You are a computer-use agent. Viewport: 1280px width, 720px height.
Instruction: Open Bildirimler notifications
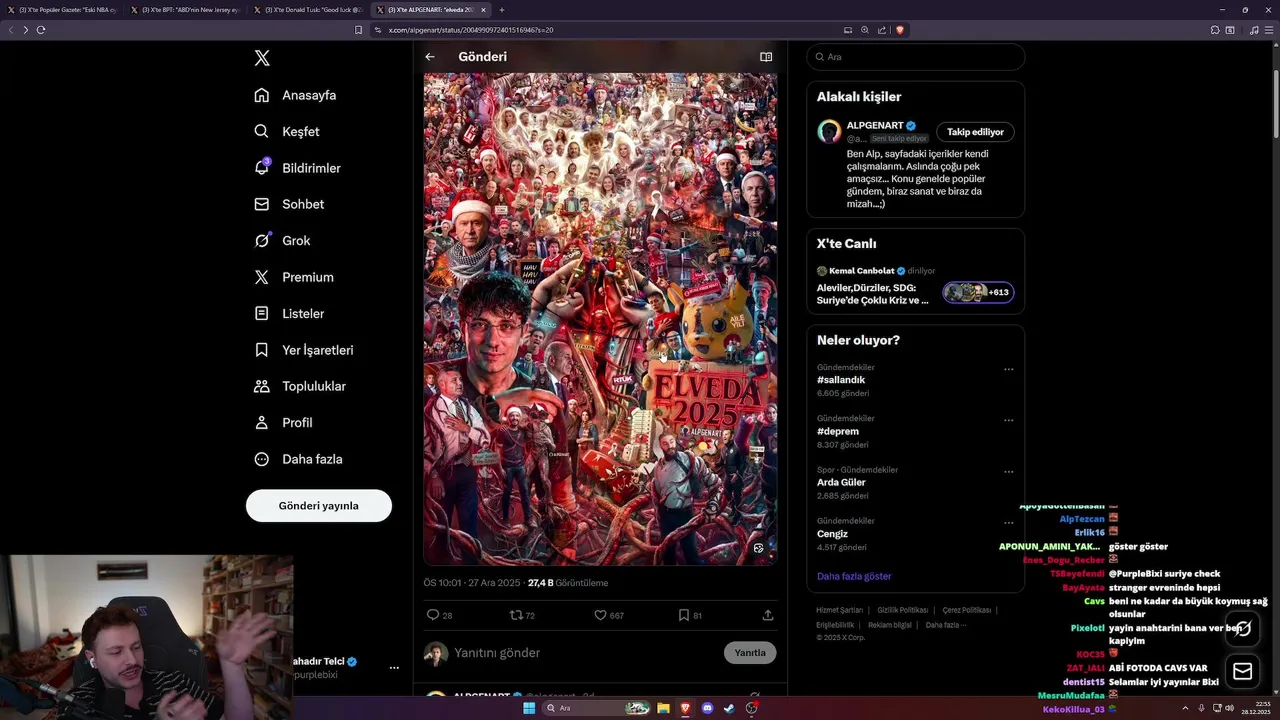point(297,168)
